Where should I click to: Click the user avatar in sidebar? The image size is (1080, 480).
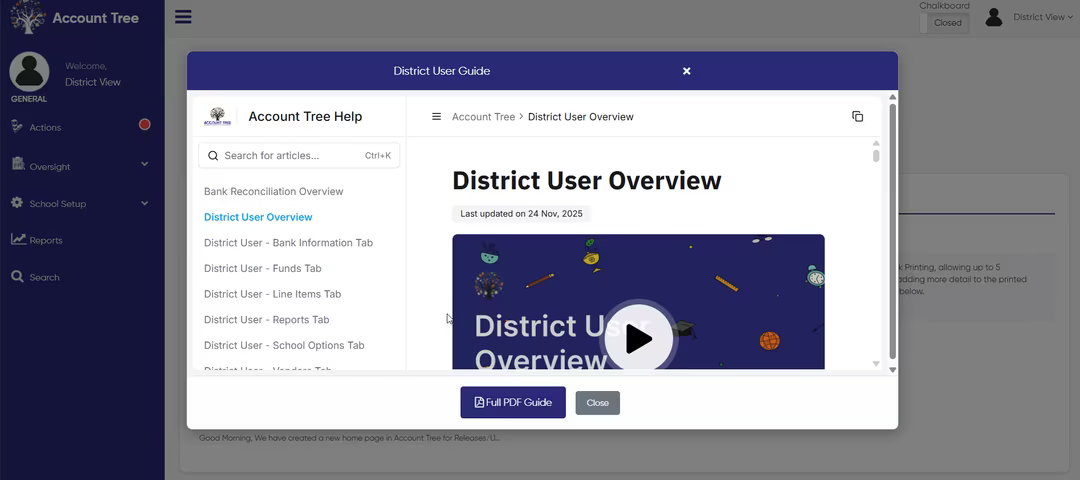point(29,72)
